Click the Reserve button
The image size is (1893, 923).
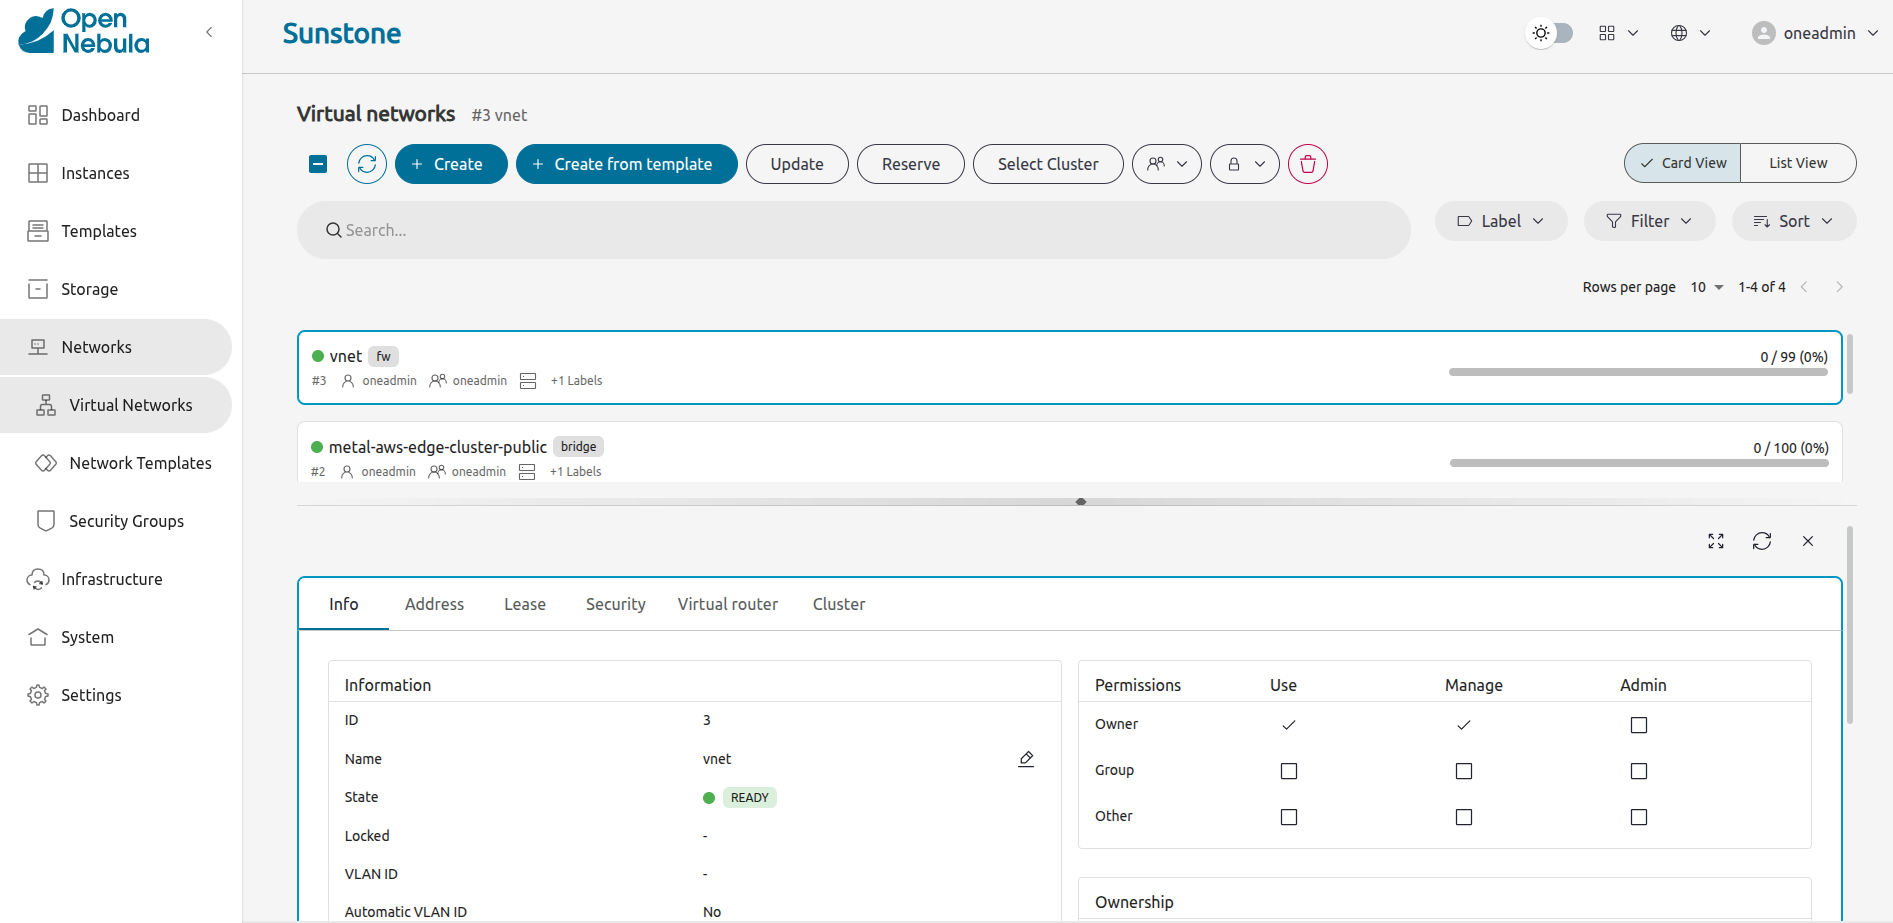point(910,164)
